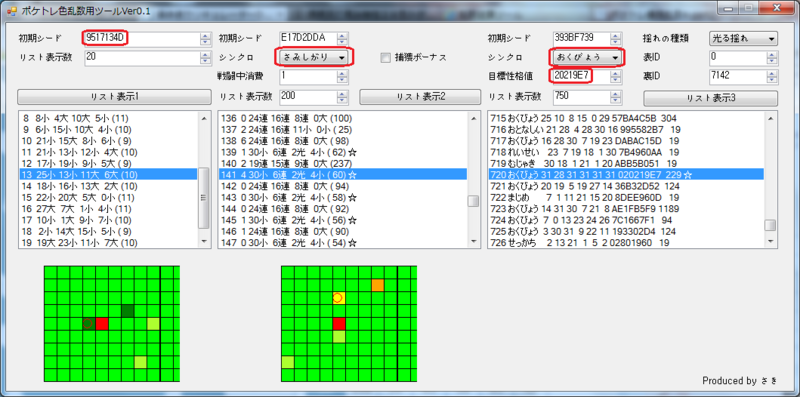Select list 2 row 140 2 19連 15連 9連
This screenshot has width=800, height=397.
343,163
